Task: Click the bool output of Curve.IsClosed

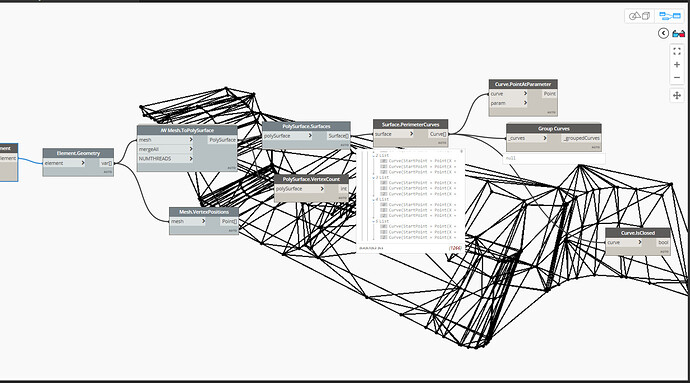Action: coord(663,242)
